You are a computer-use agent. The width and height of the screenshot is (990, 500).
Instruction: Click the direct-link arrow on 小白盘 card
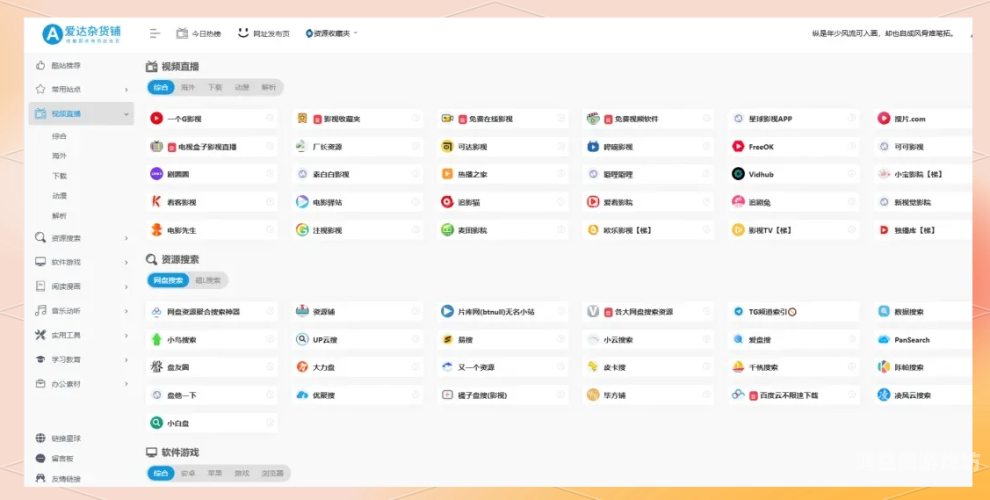point(270,422)
